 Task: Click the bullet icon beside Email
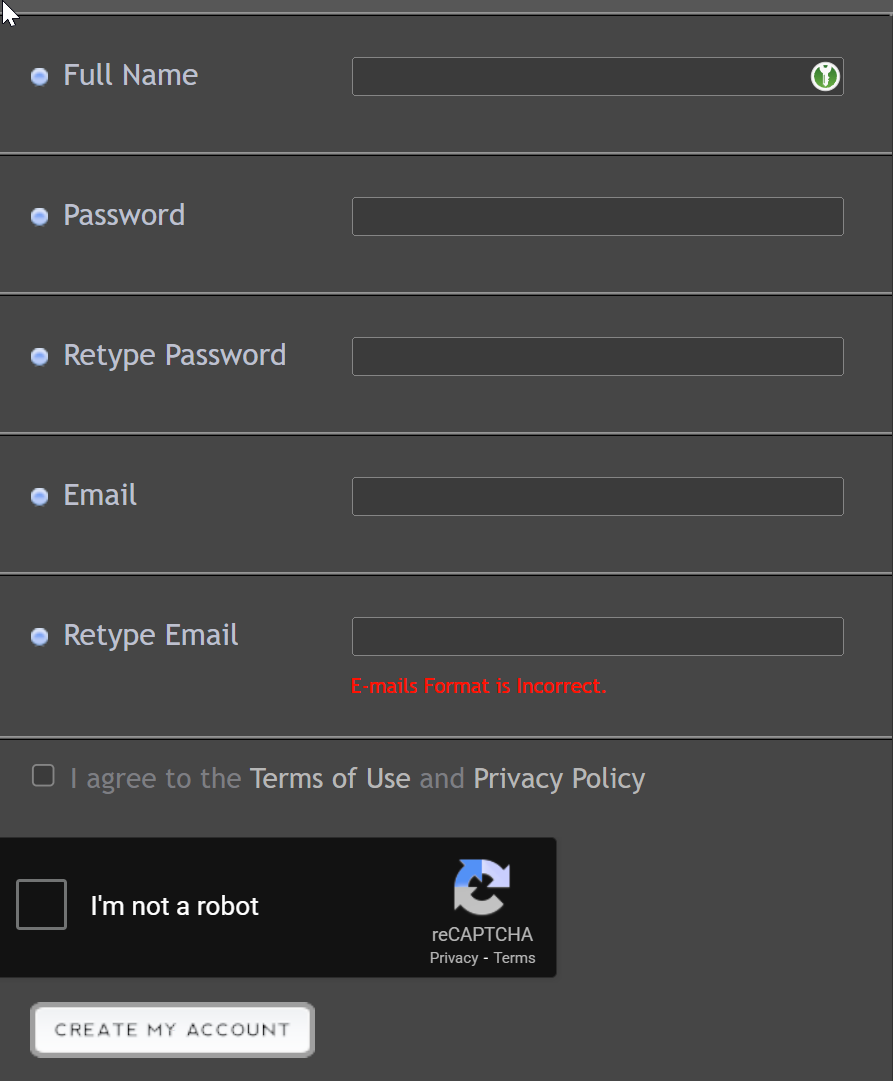pos(40,497)
